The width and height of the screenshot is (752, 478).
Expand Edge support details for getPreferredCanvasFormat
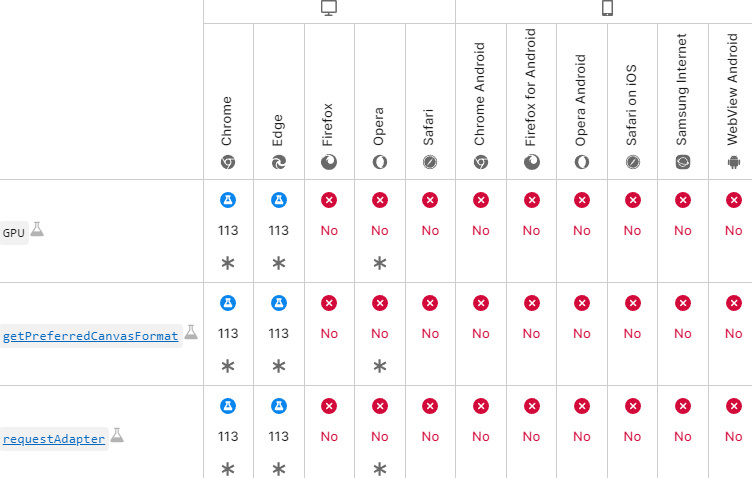pyautogui.click(x=279, y=334)
